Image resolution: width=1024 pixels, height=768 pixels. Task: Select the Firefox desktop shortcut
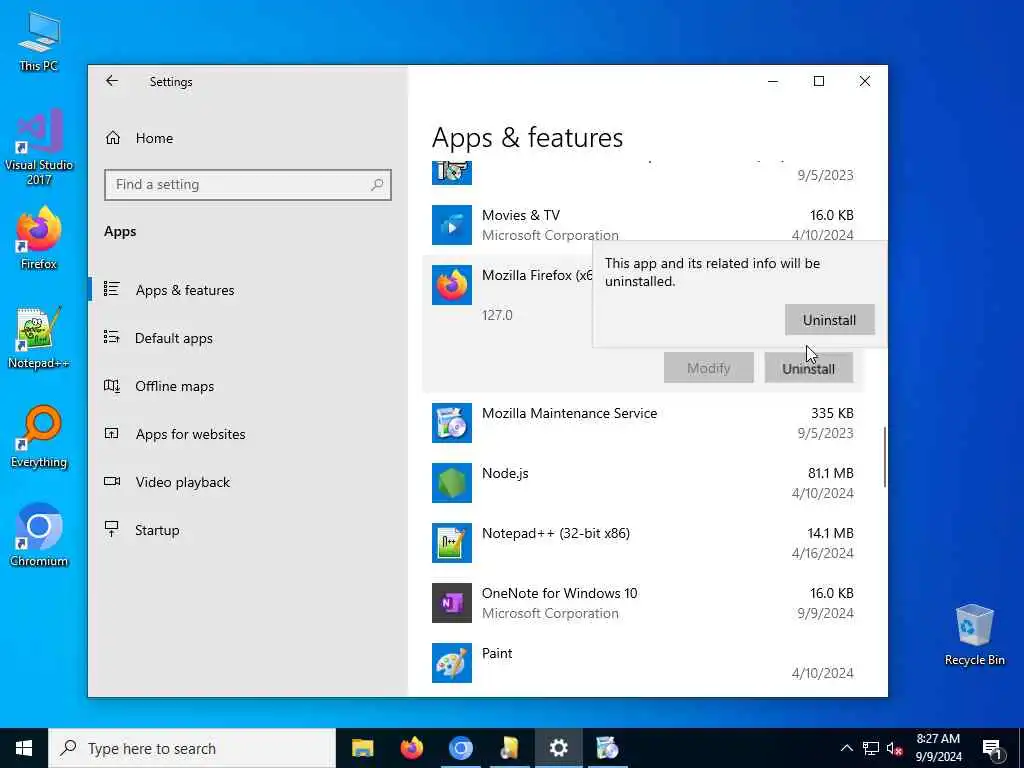pos(39,238)
